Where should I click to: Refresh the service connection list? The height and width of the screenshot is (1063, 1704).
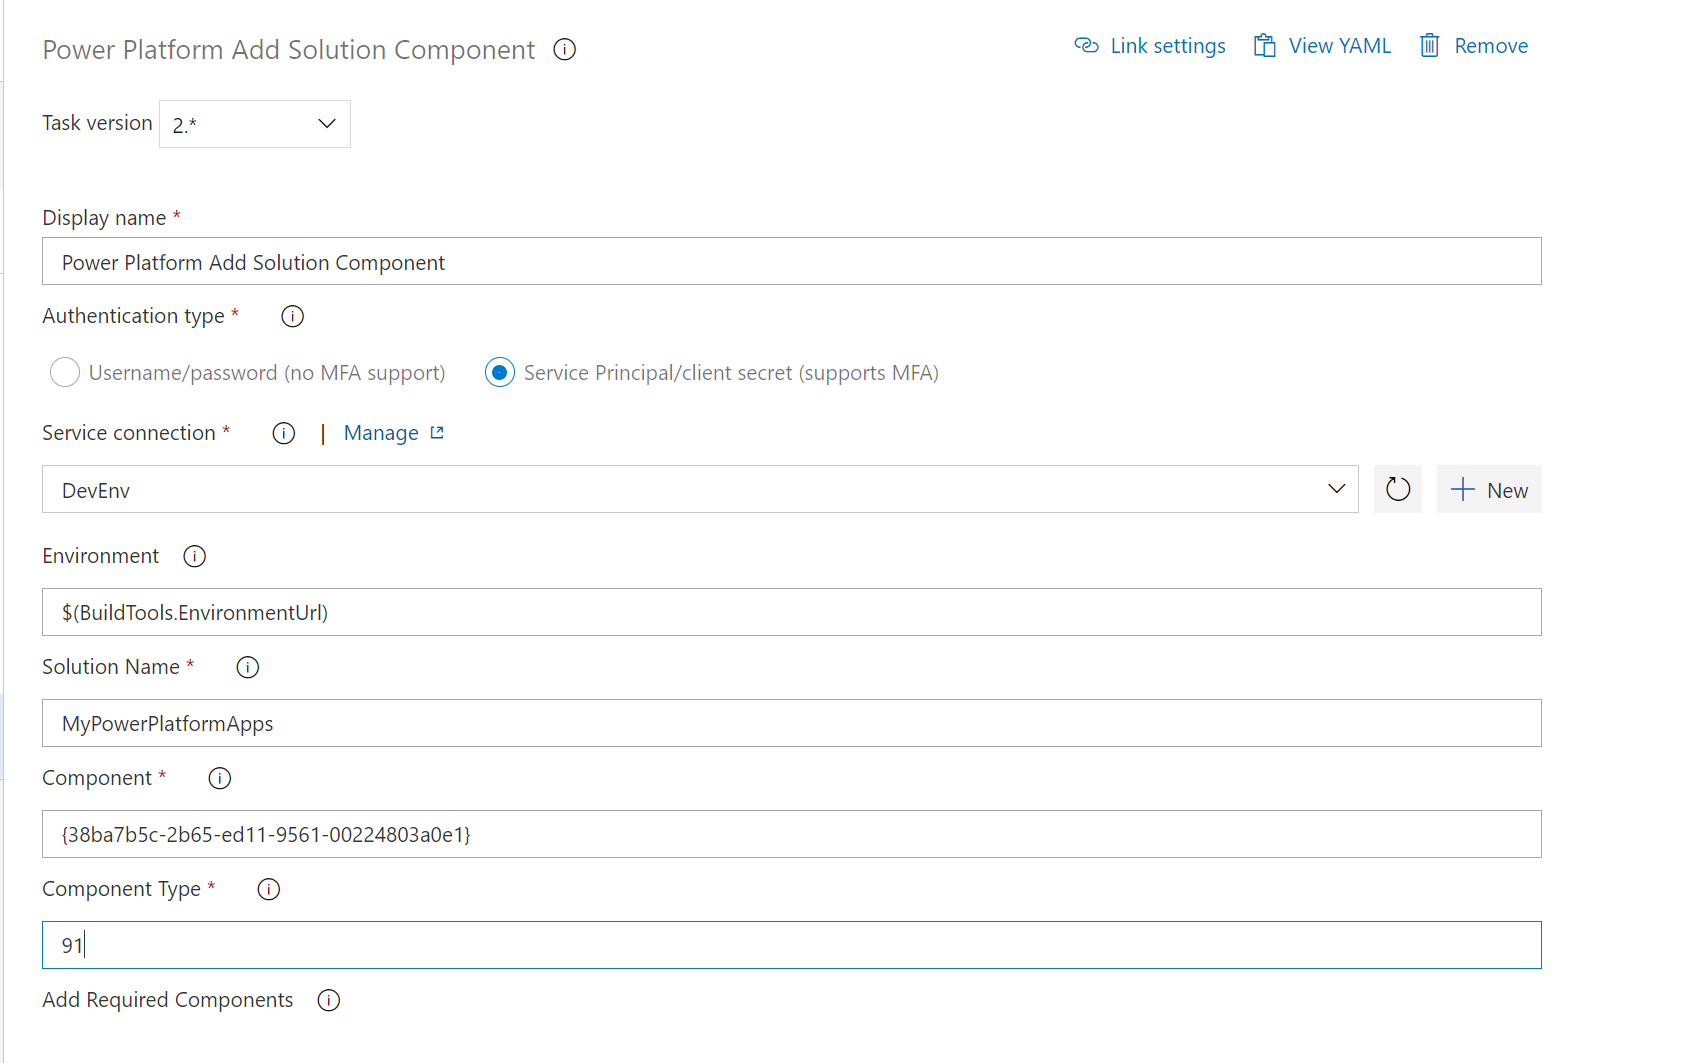[x=1397, y=489]
